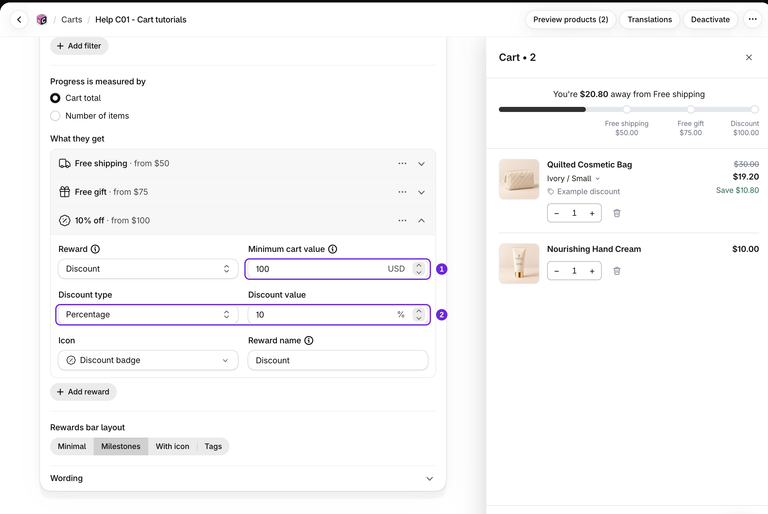Click the Deactivate button
Viewport: 768px width, 514px height.
tap(710, 20)
